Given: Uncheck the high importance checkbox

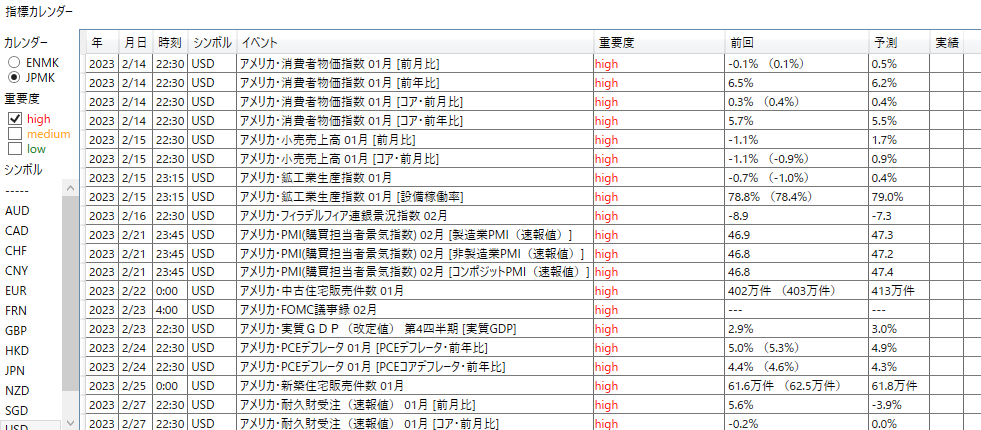Looking at the screenshot, I should pyautogui.click(x=15, y=119).
